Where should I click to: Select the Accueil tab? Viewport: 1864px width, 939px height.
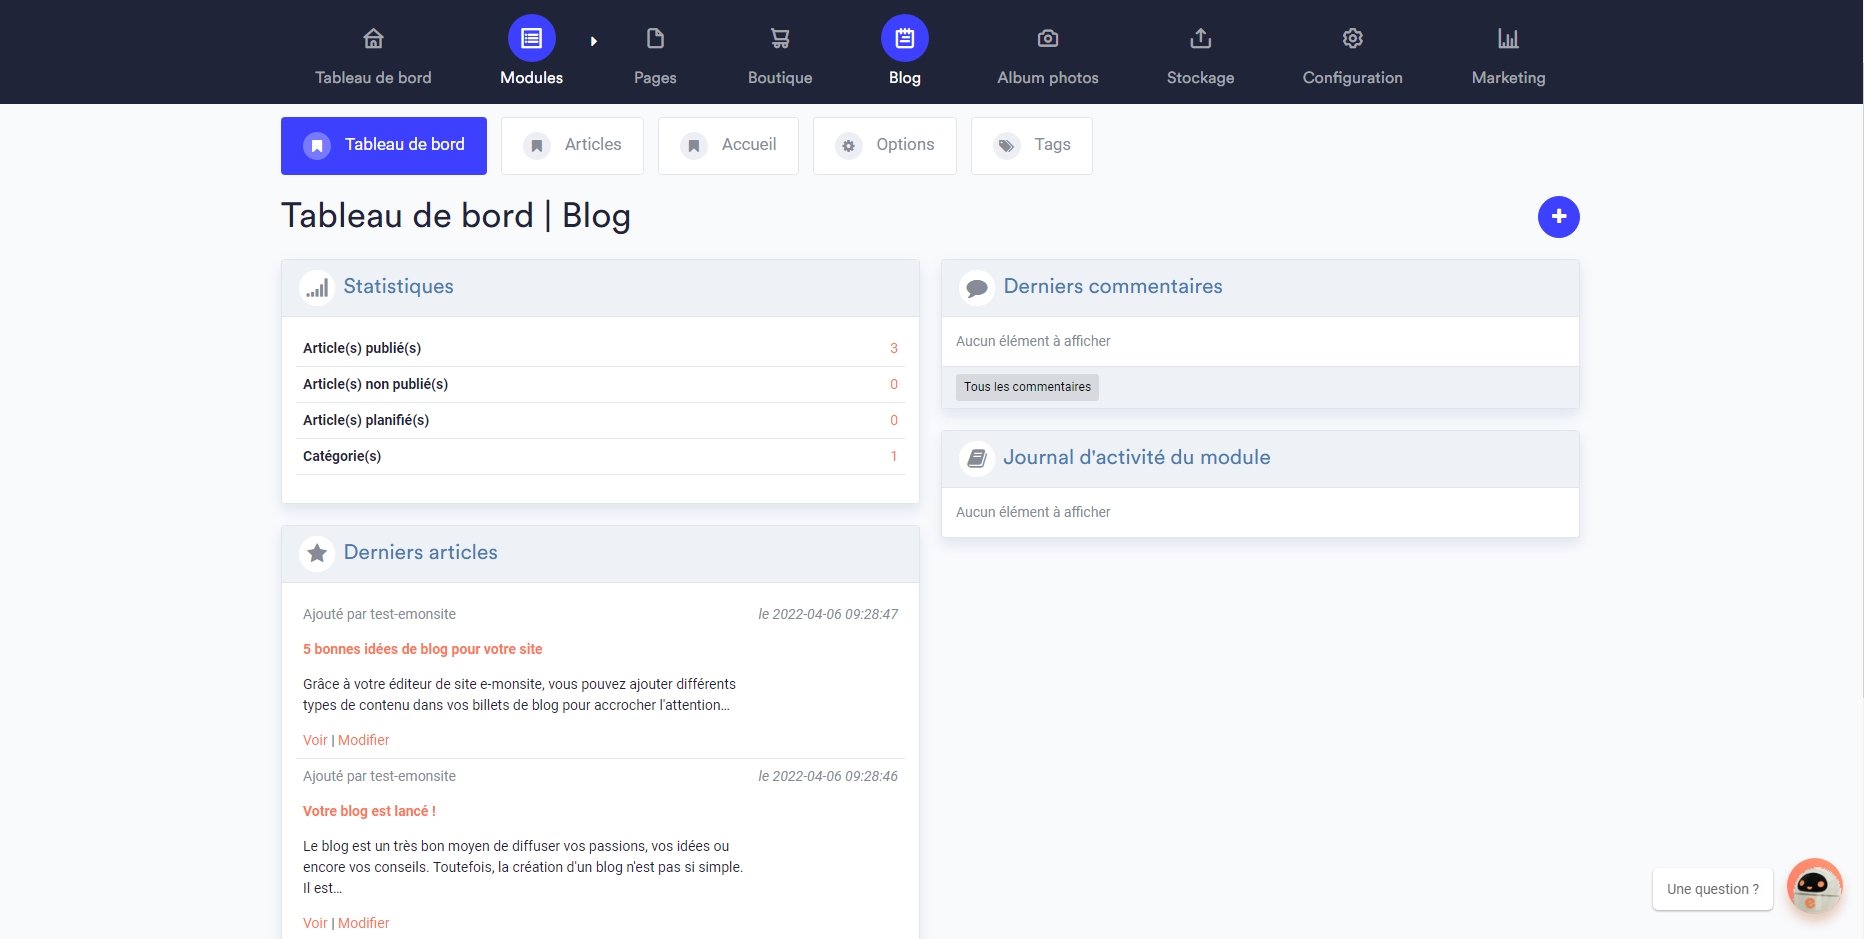(x=728, y=145)
